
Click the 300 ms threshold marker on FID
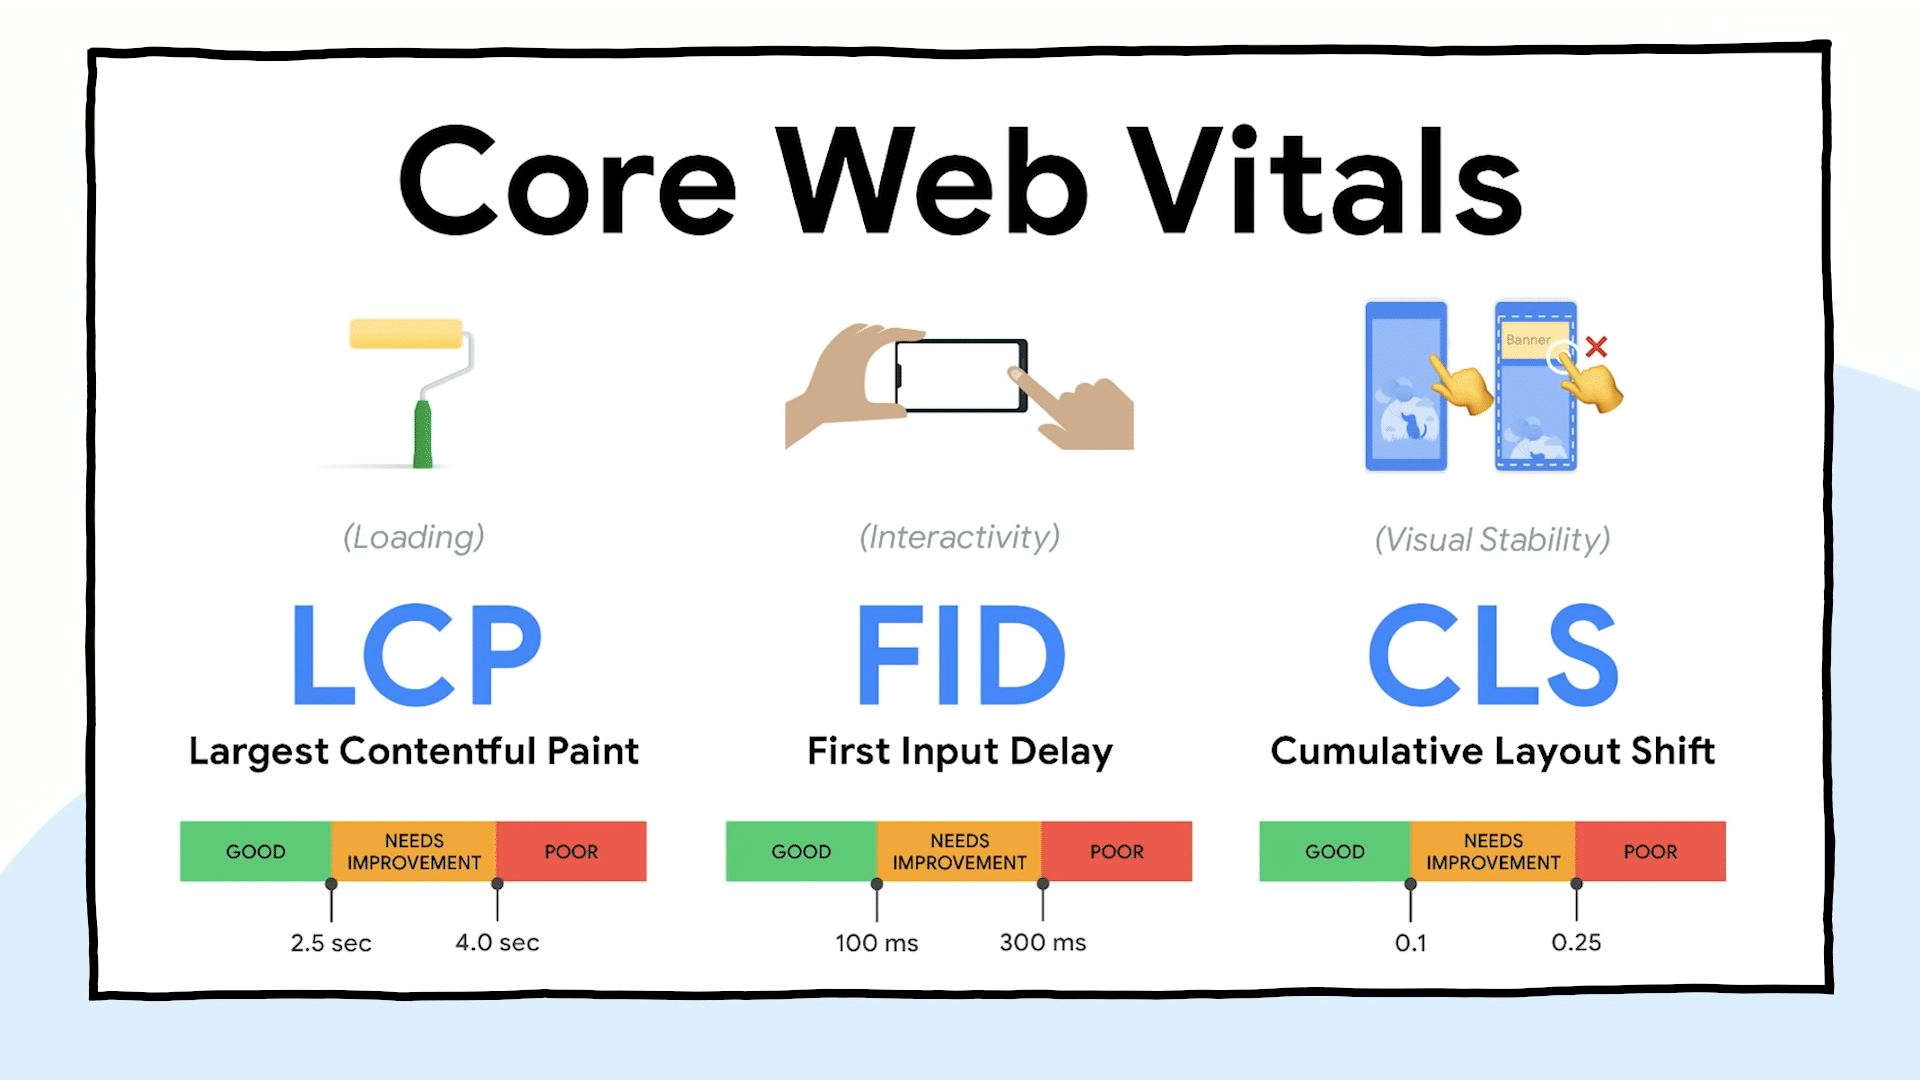pos(1042,884)
